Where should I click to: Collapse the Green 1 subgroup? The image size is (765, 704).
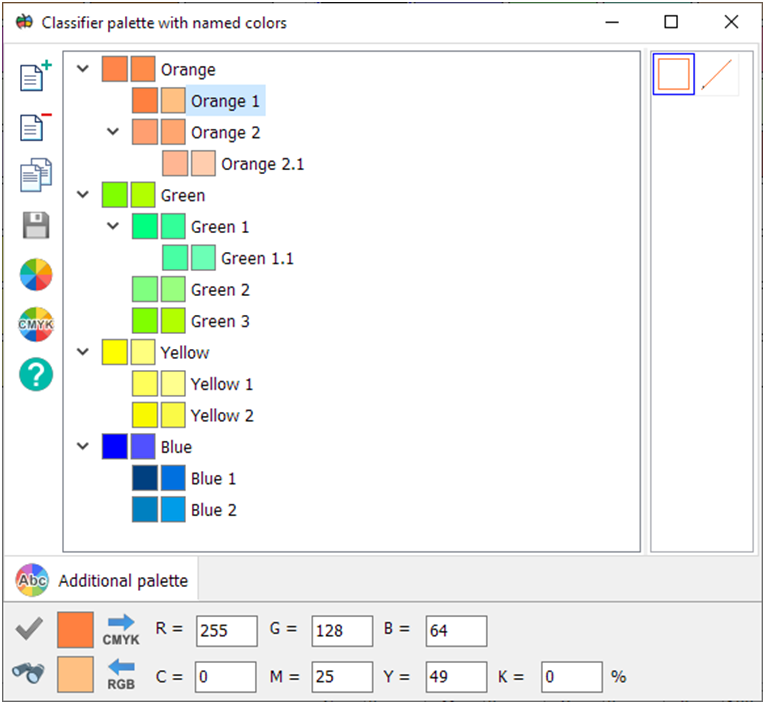(113, 227)
